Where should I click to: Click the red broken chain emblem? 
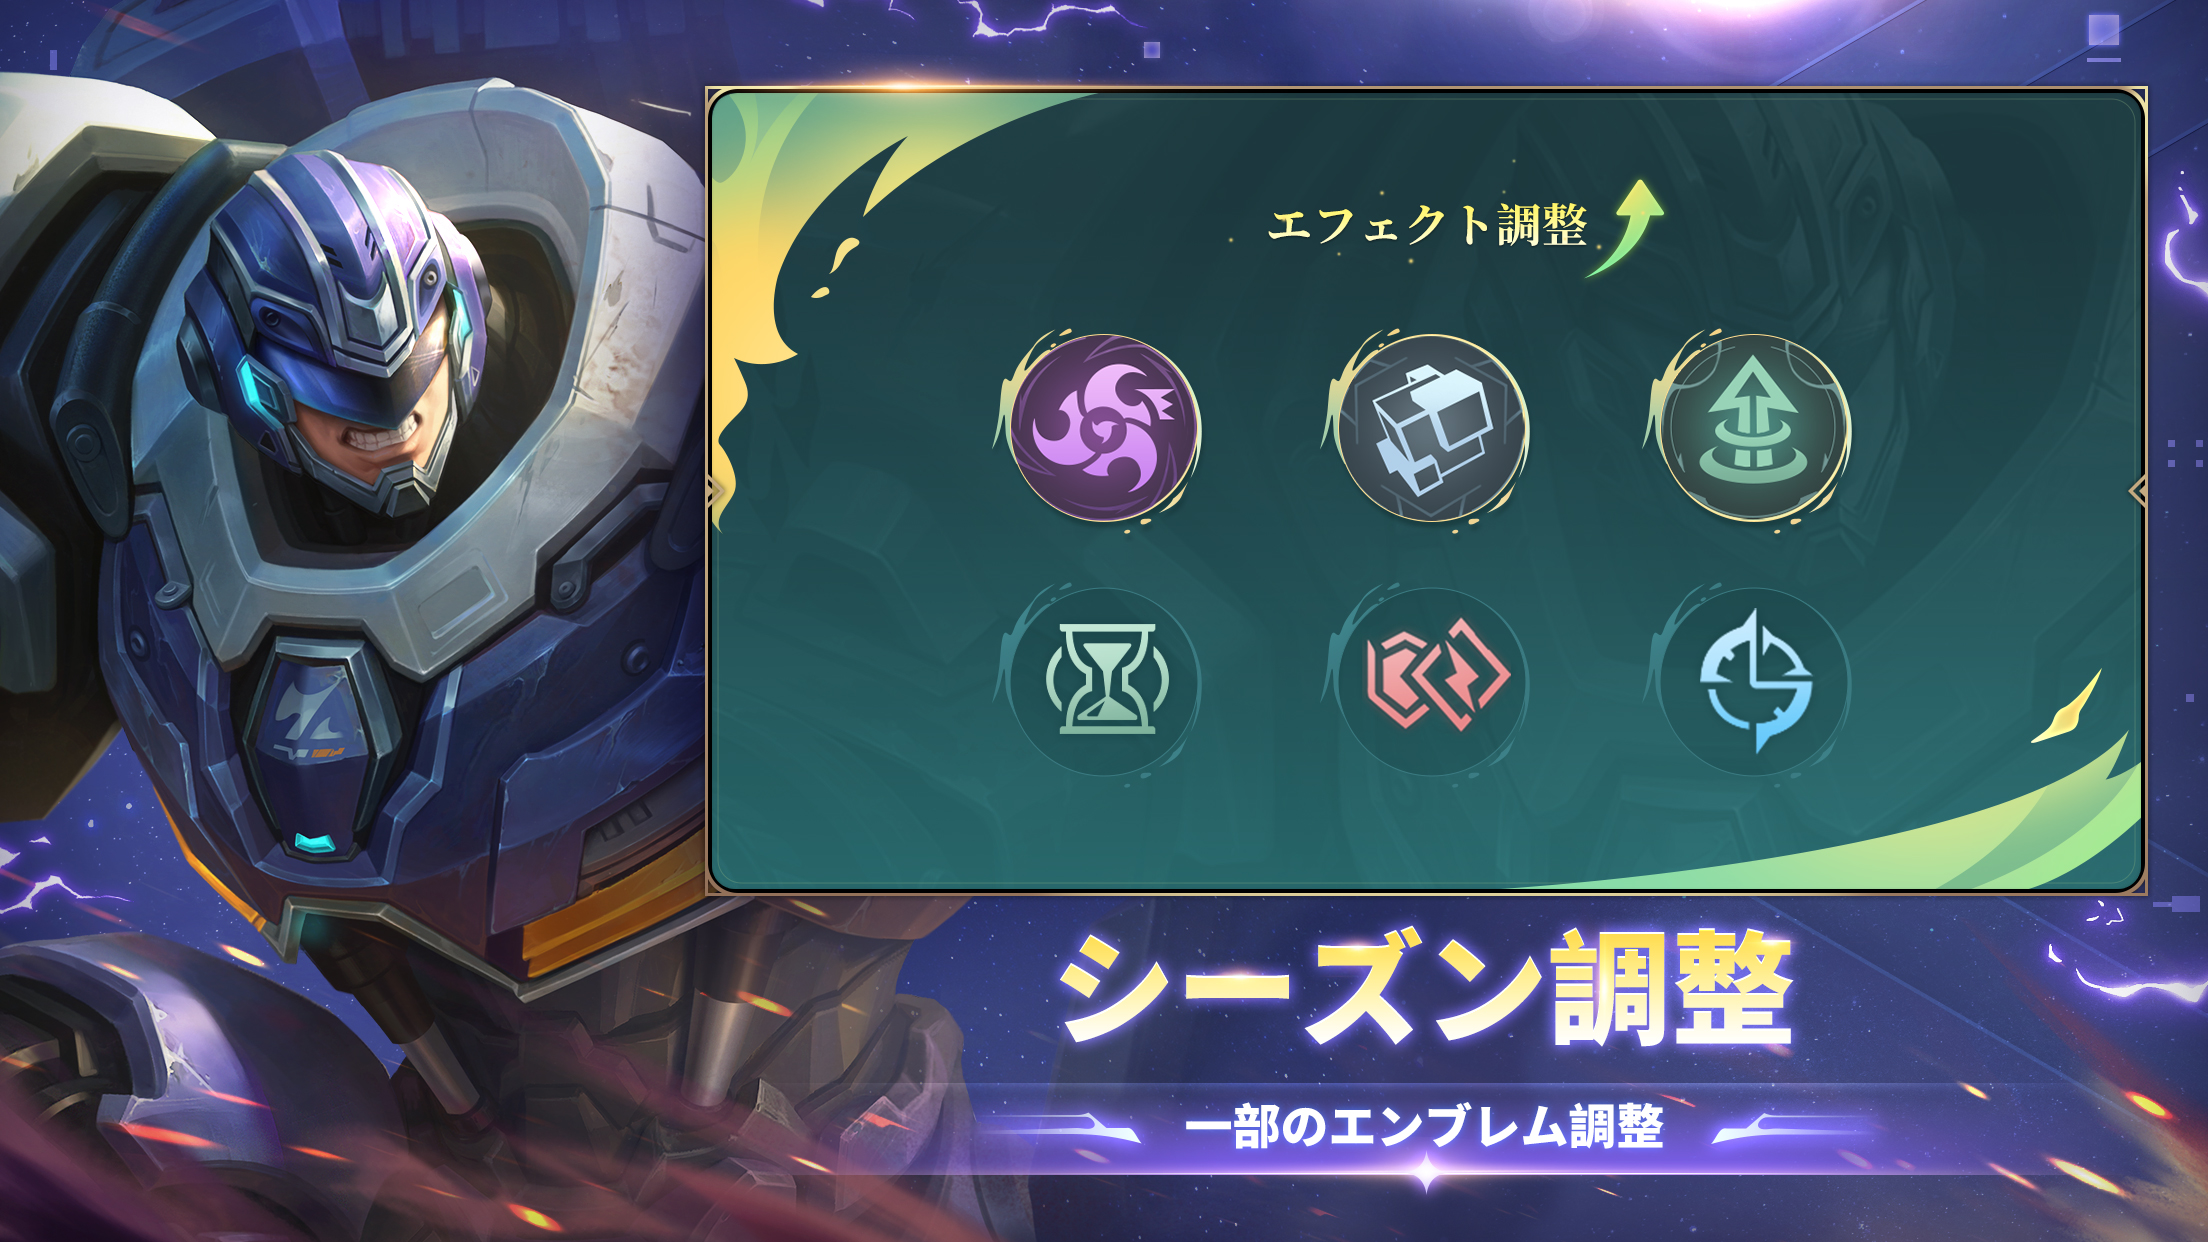point(1432,680)
